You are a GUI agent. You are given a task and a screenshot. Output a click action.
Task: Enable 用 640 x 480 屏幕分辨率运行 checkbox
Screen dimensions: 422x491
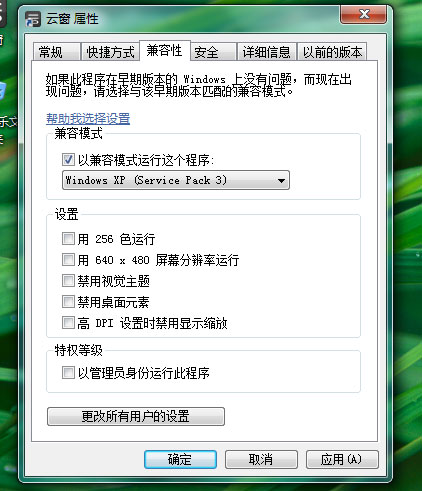[68, 260]
